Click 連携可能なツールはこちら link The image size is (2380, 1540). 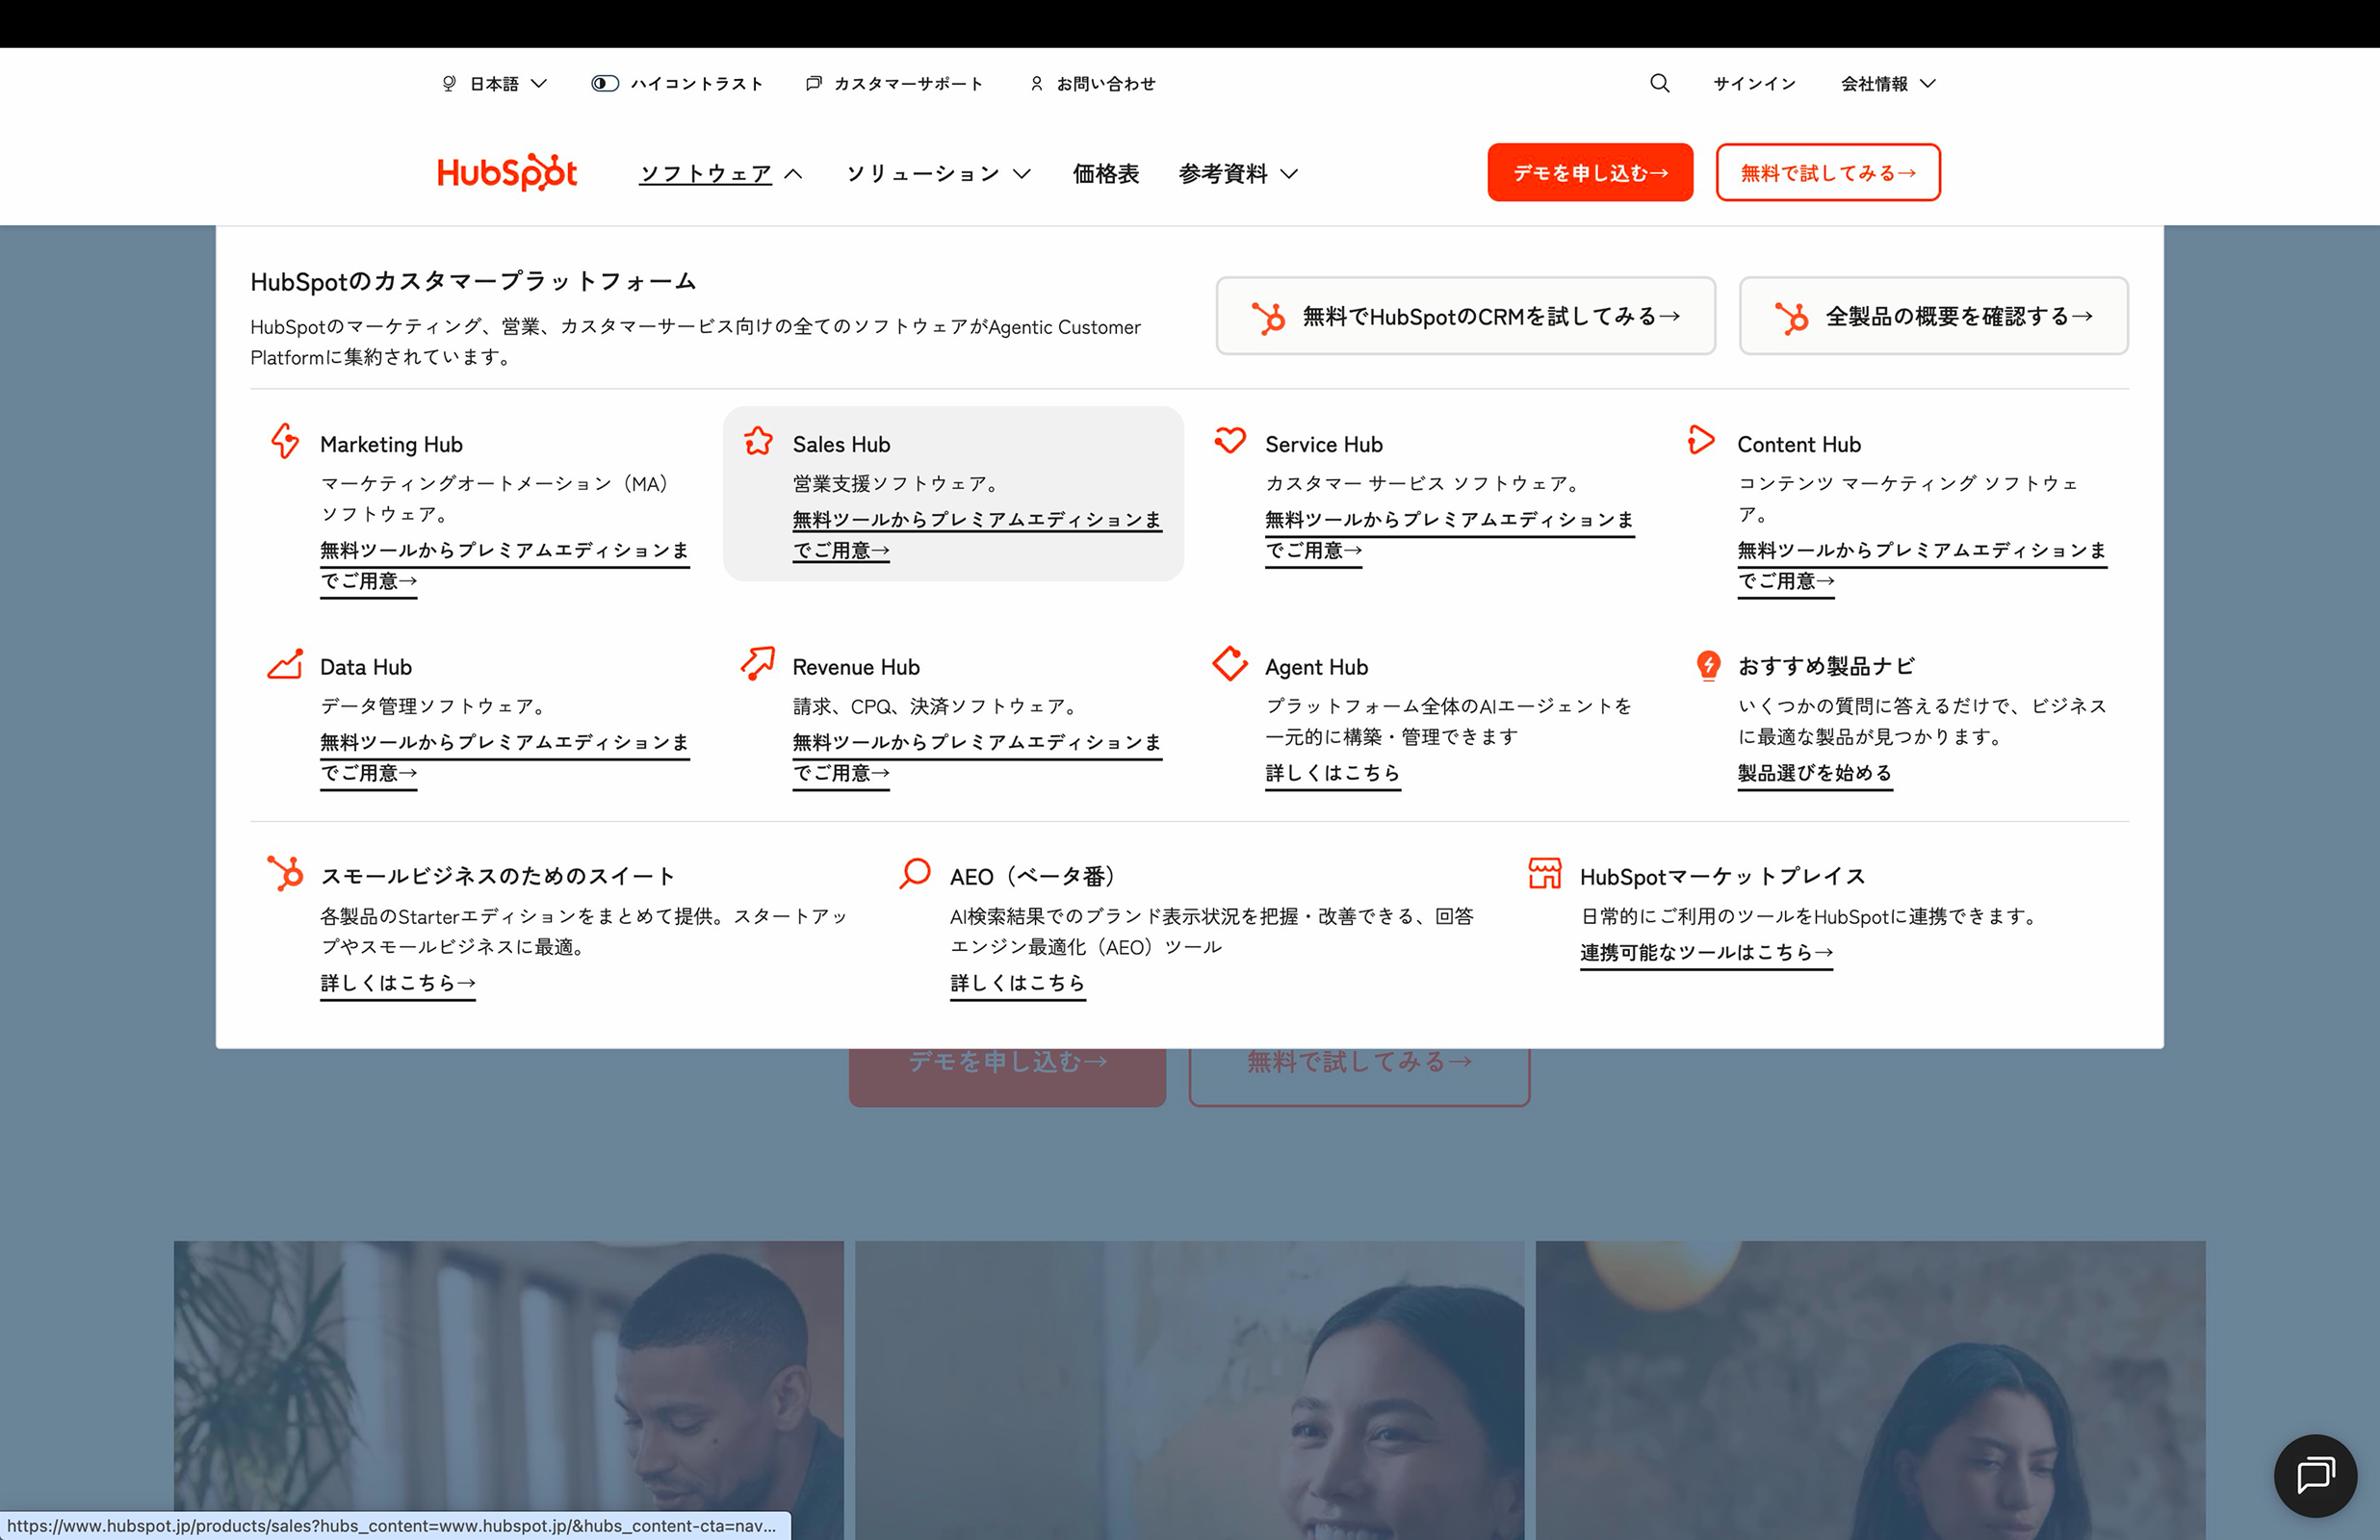click(x=1706, y=953)
